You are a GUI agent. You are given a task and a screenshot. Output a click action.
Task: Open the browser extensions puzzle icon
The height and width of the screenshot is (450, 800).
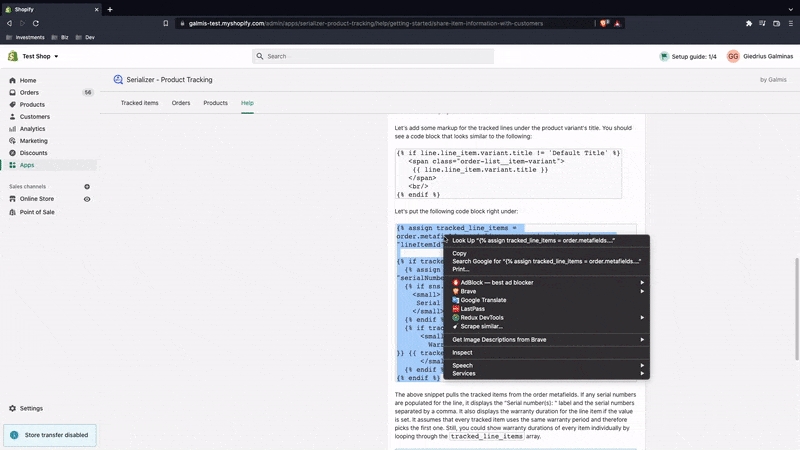(749, 23)
